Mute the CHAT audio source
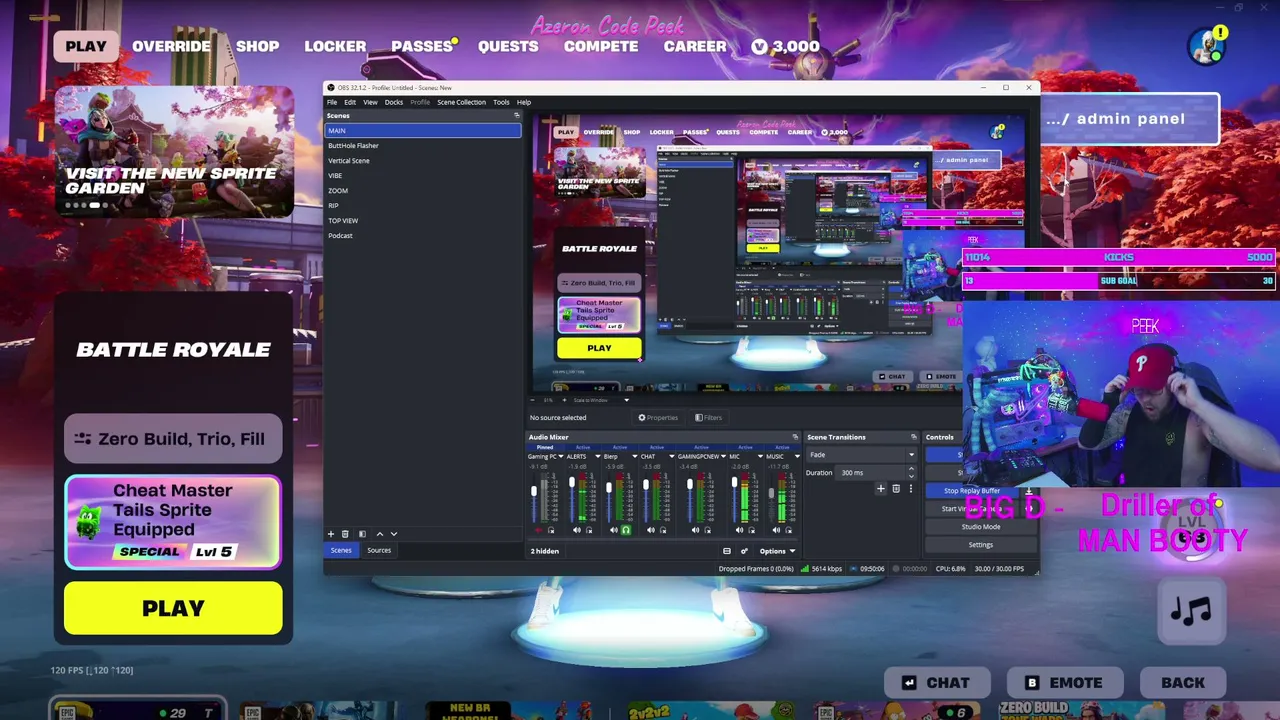 click(651, 530)
